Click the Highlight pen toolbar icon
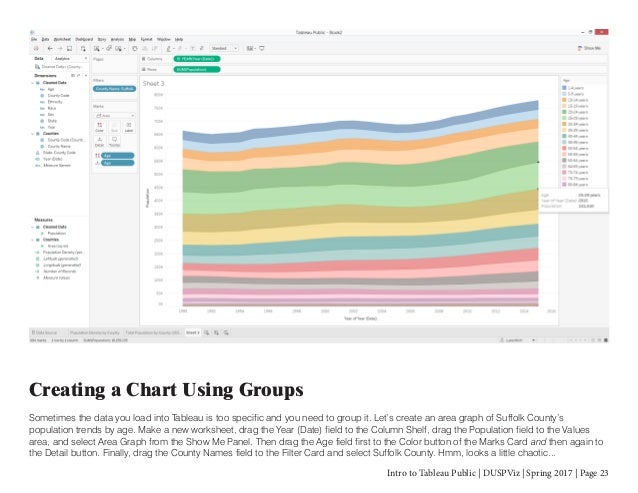Image resolution: width=638 pixels, height=493 pixels. tap(169, 48)
